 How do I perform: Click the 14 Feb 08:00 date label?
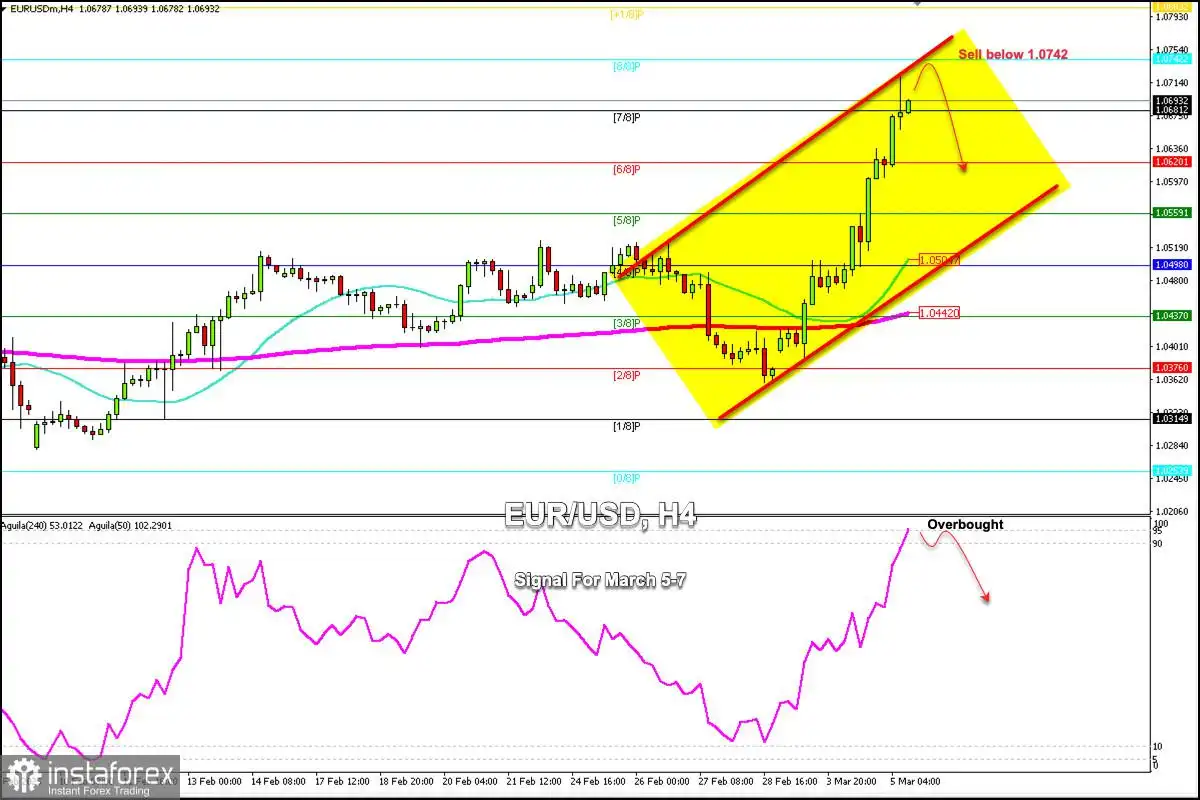(278, 781)
